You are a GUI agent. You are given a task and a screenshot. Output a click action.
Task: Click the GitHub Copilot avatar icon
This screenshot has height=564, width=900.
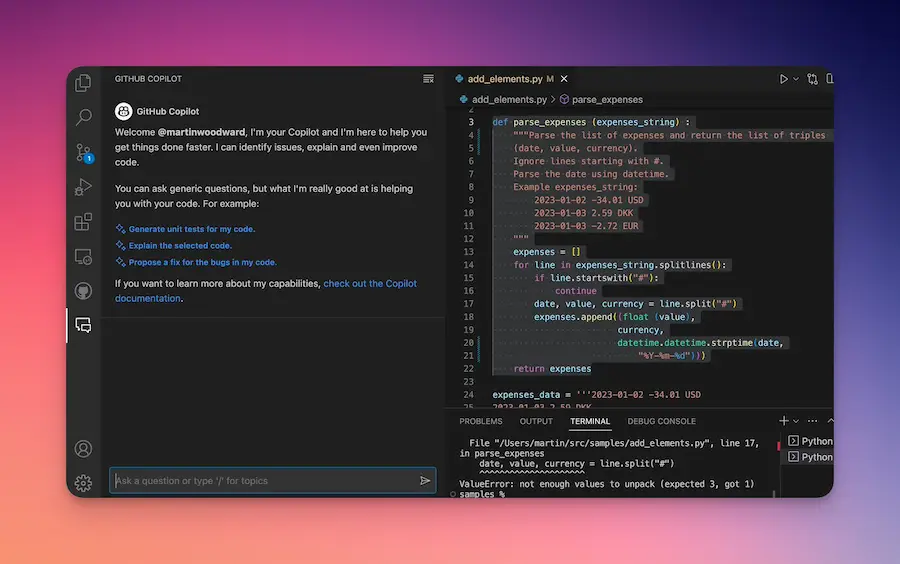tap(123, 111)
